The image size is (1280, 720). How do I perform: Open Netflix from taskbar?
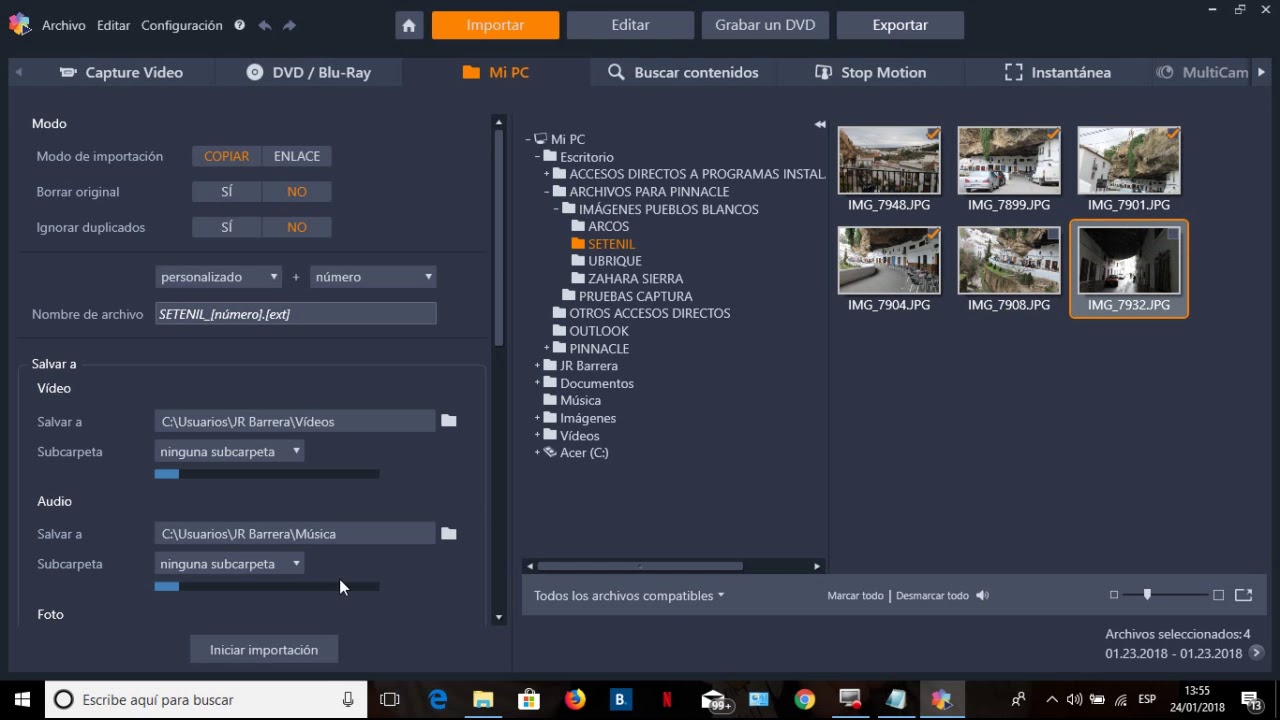(666, 700)
